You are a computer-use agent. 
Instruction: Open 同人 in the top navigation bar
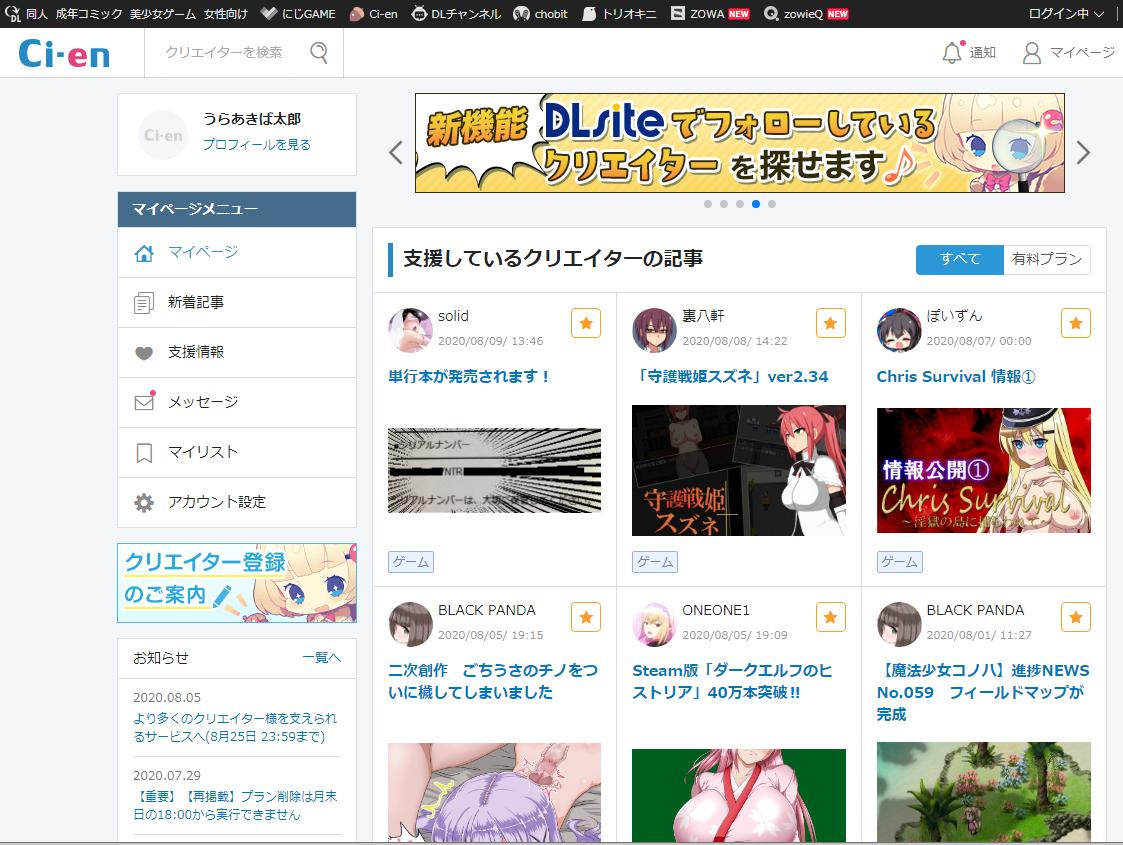pos(37,14)
